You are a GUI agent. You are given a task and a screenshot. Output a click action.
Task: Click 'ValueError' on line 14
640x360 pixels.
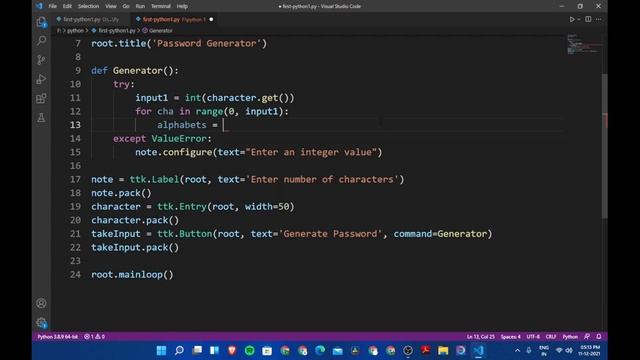click(179, 139)
